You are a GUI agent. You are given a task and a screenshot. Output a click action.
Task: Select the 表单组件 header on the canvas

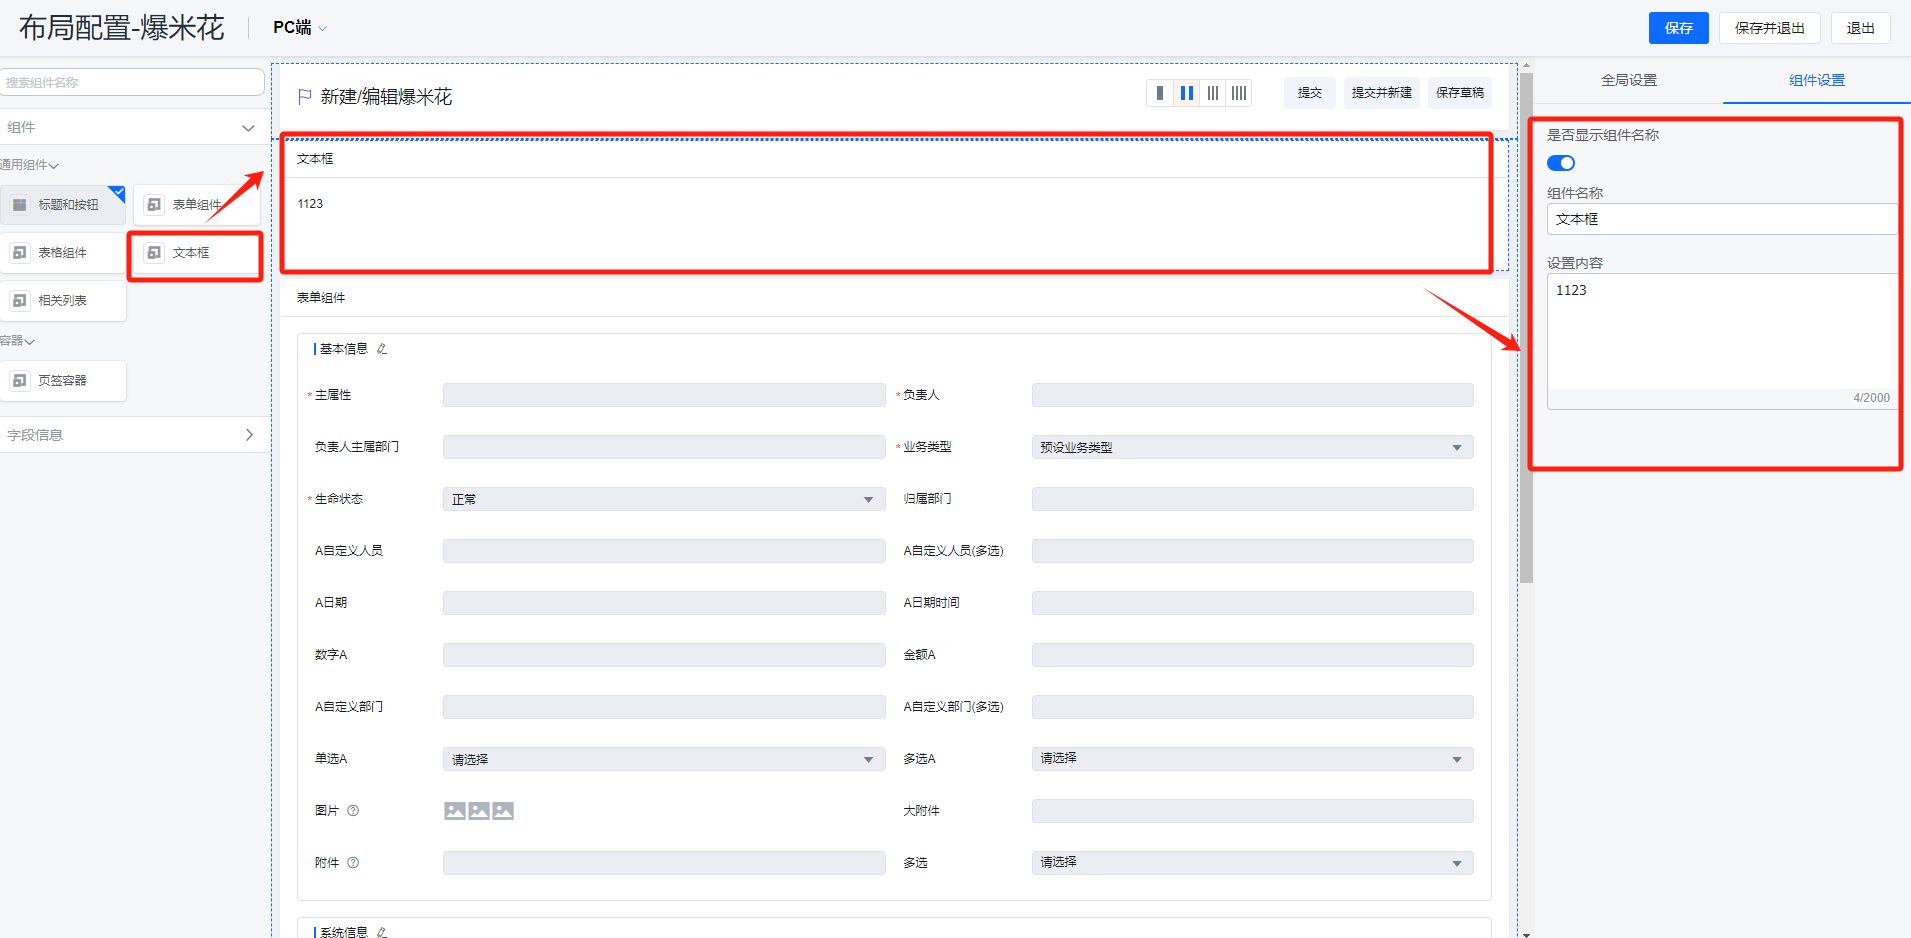tap(321, 298)
